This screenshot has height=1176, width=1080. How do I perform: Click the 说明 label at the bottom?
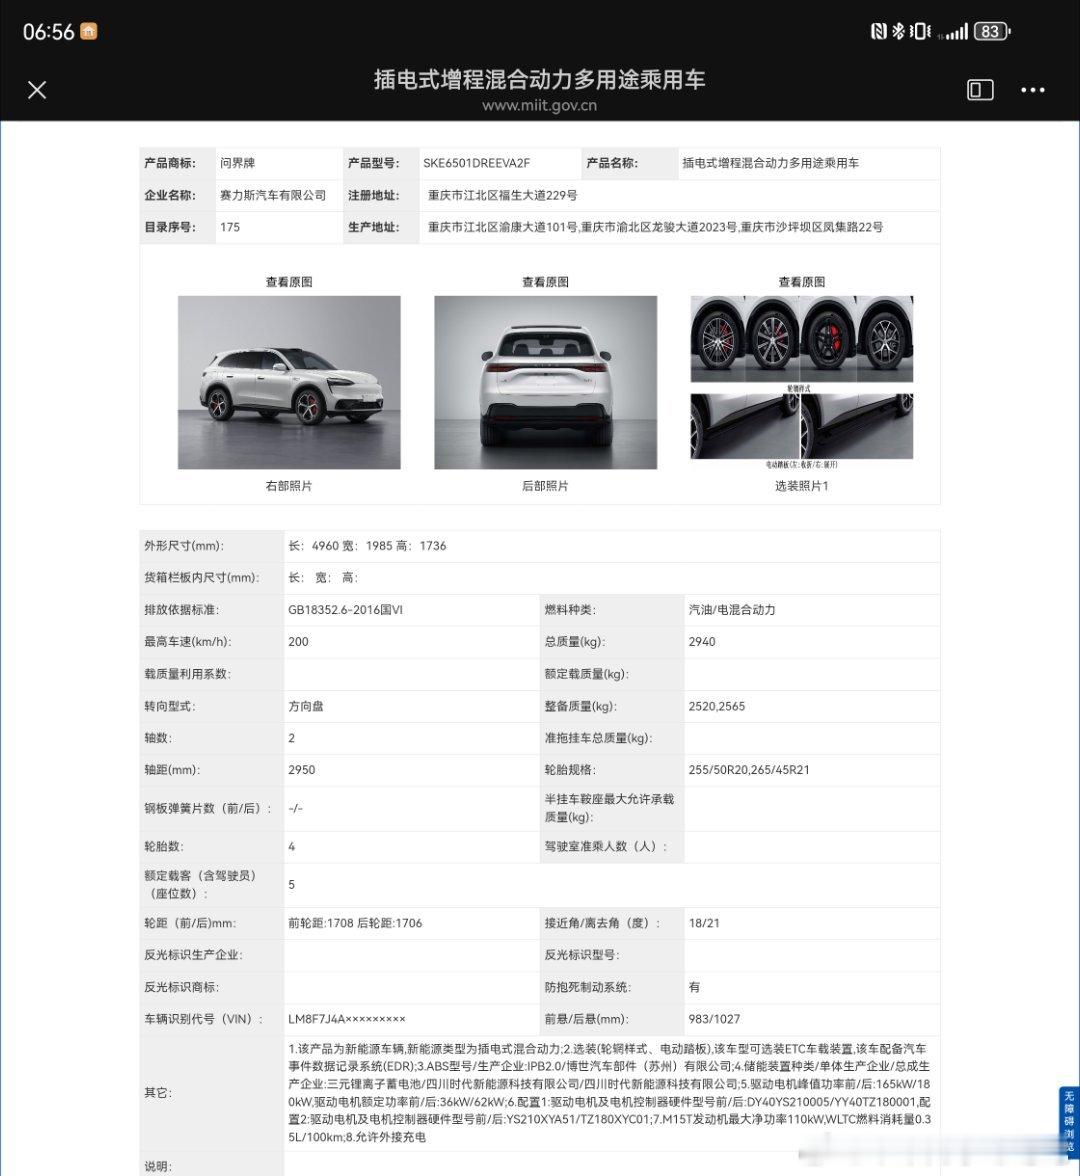click(x=158, y=1166)
